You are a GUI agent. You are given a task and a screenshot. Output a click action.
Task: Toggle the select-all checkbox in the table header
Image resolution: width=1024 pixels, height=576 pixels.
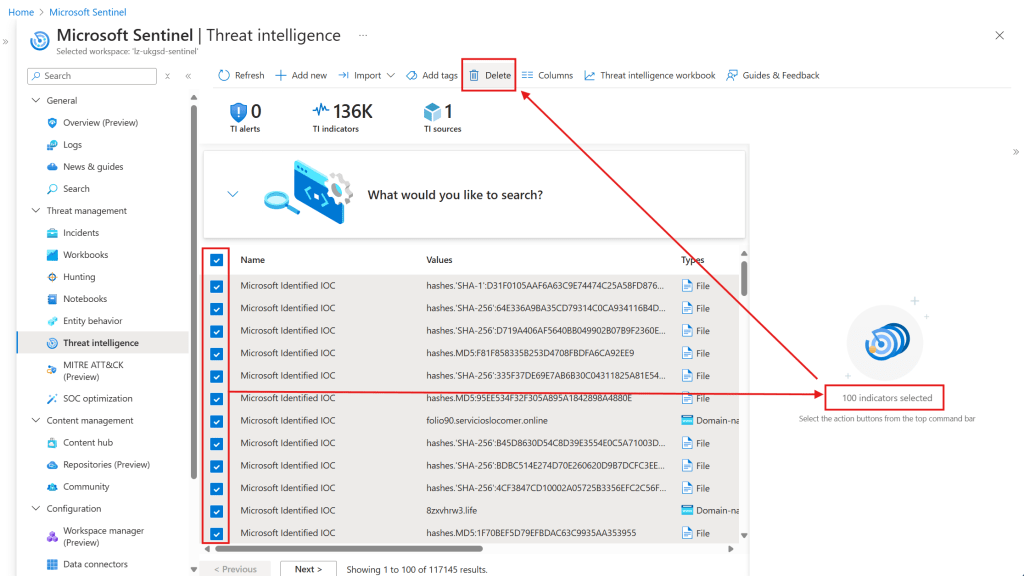pyautogui.click(x=216, y=260)
